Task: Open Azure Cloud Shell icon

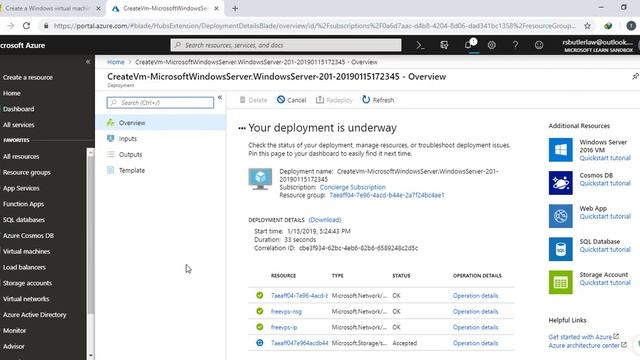Action: coord(420,45)
